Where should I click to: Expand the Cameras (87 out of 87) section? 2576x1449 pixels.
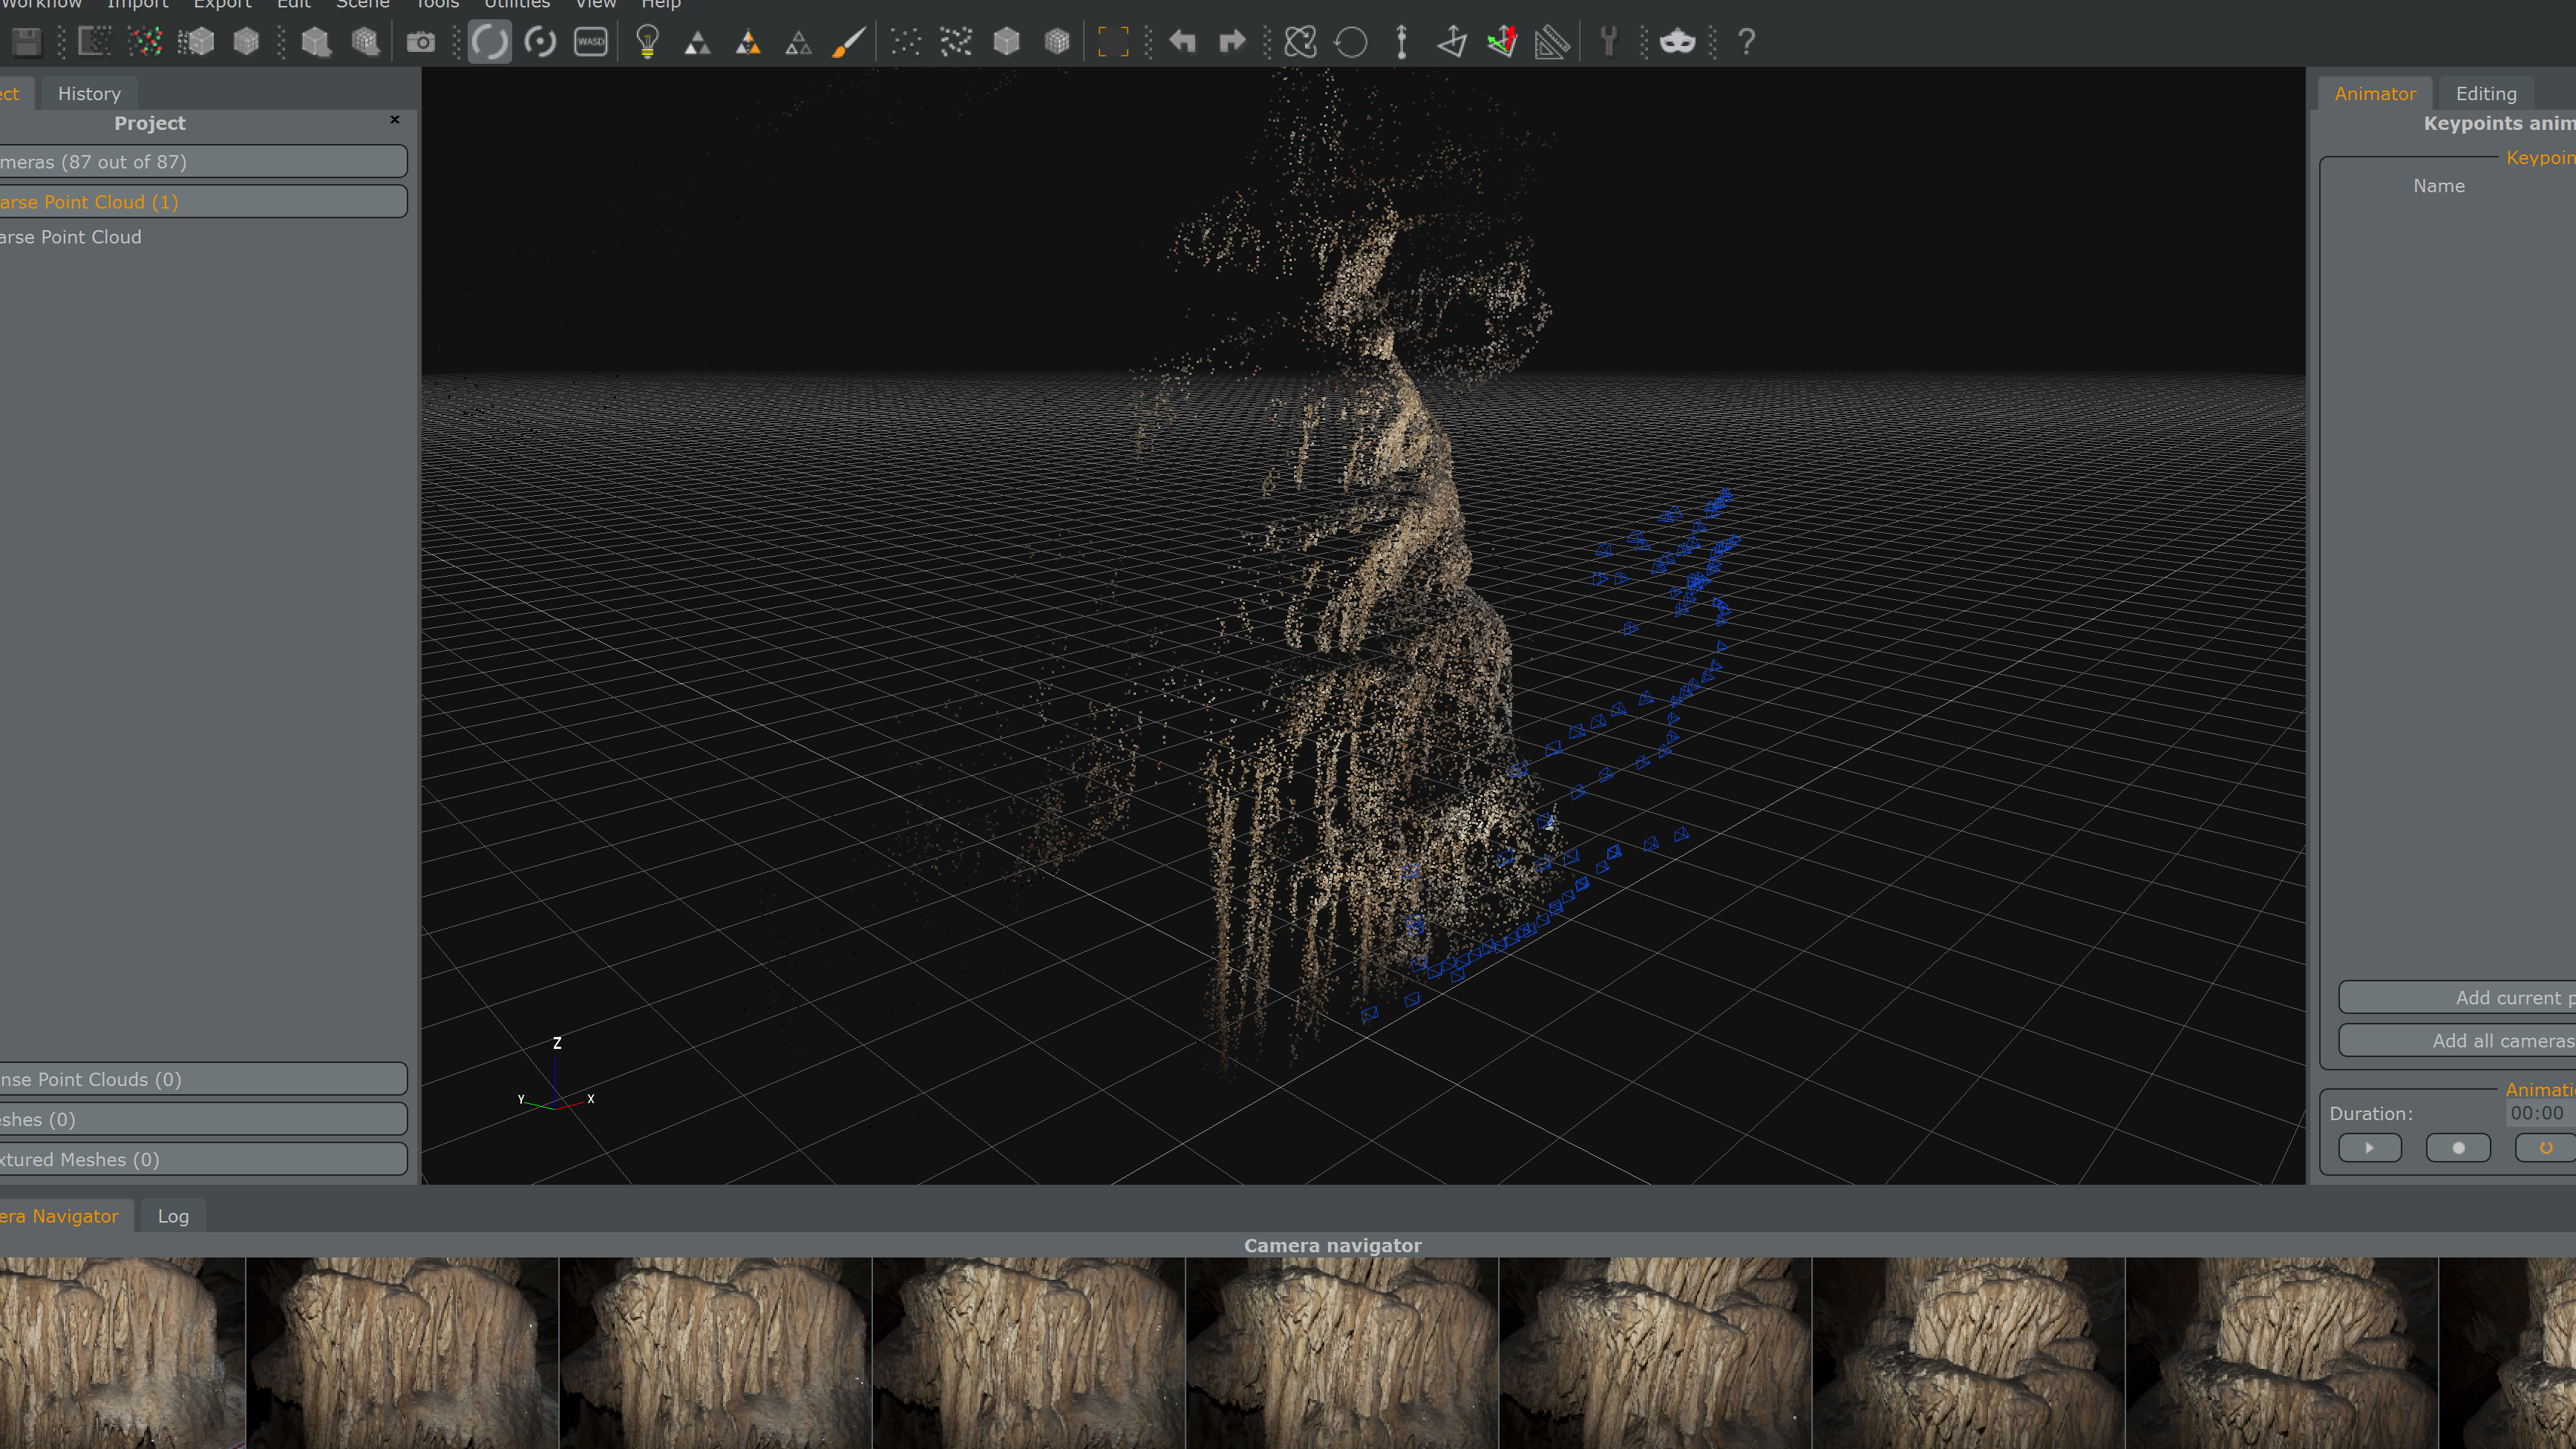tap(203, 161)
